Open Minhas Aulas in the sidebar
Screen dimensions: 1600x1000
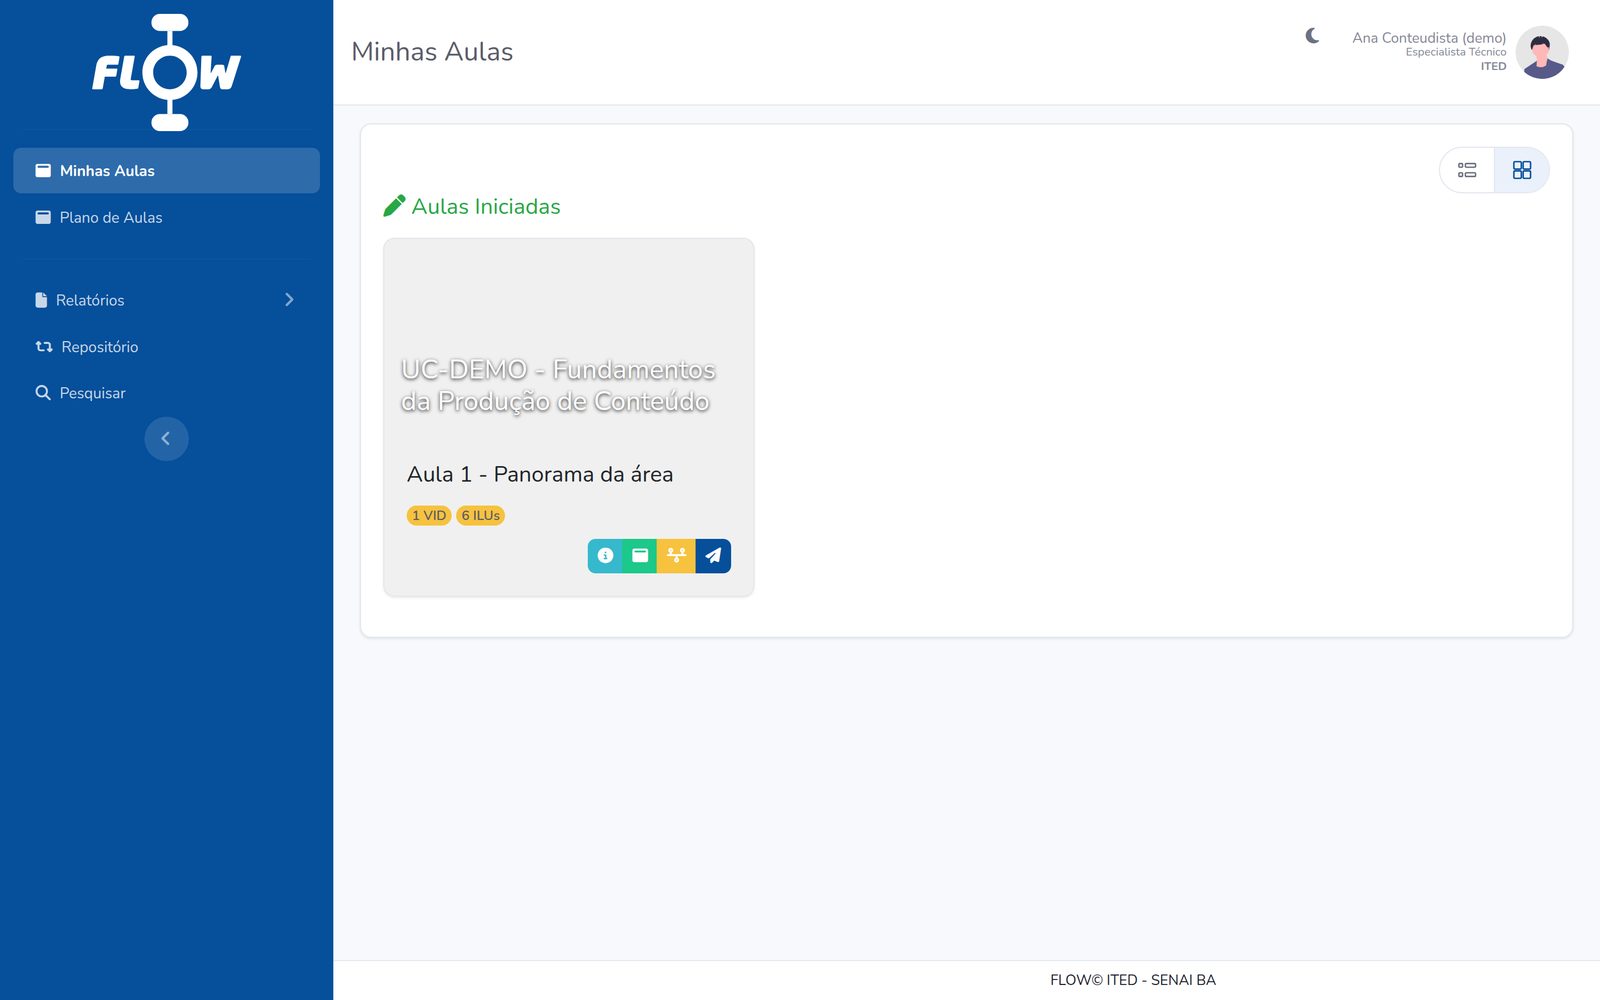click(166, 171)
